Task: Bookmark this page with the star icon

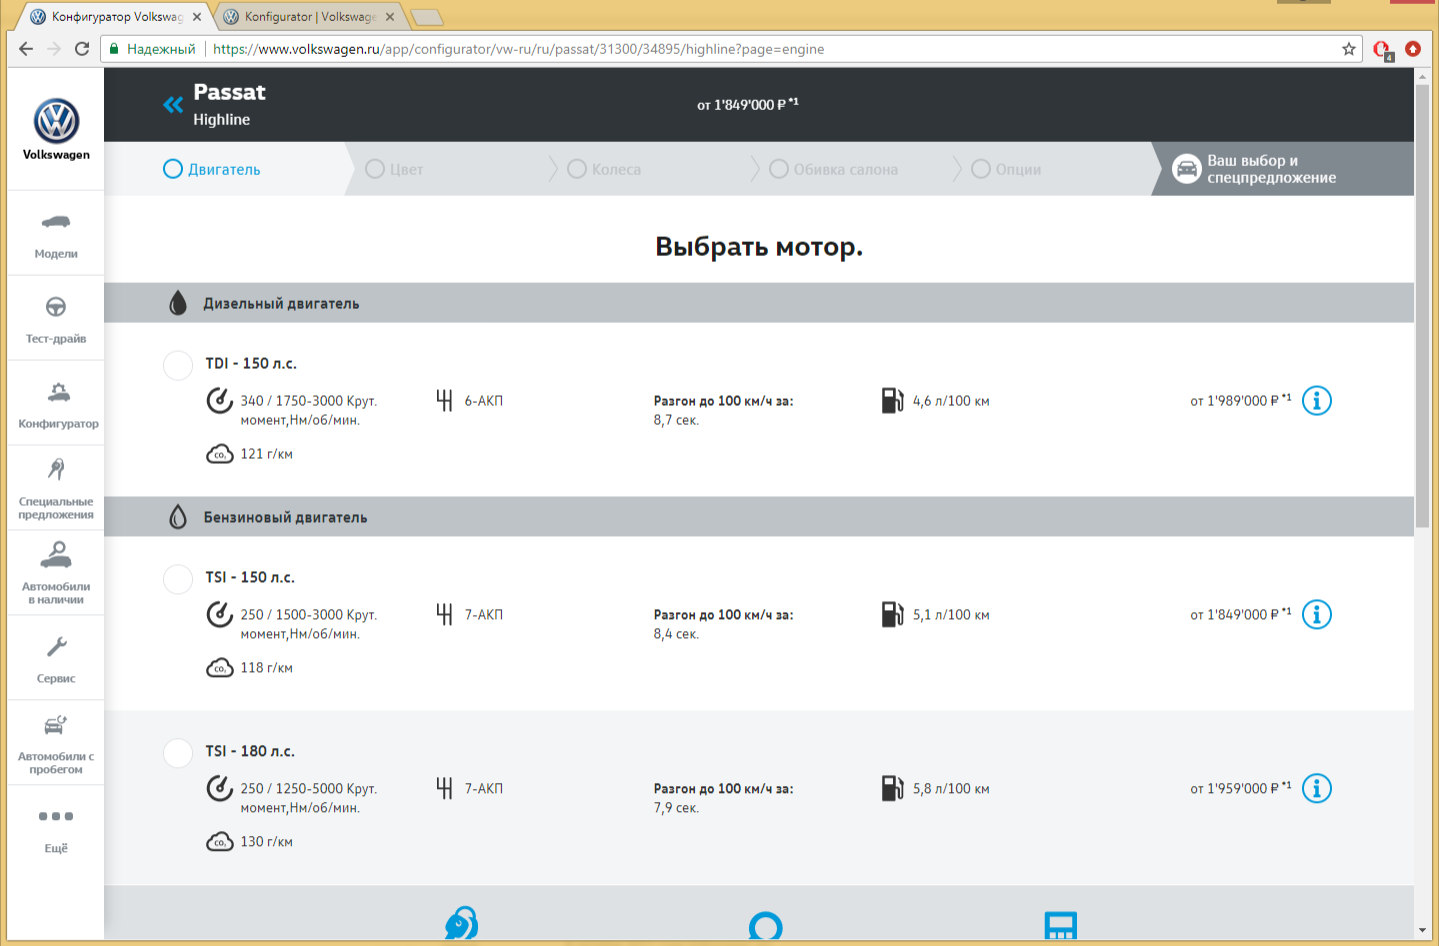Action: (1349, 49)
